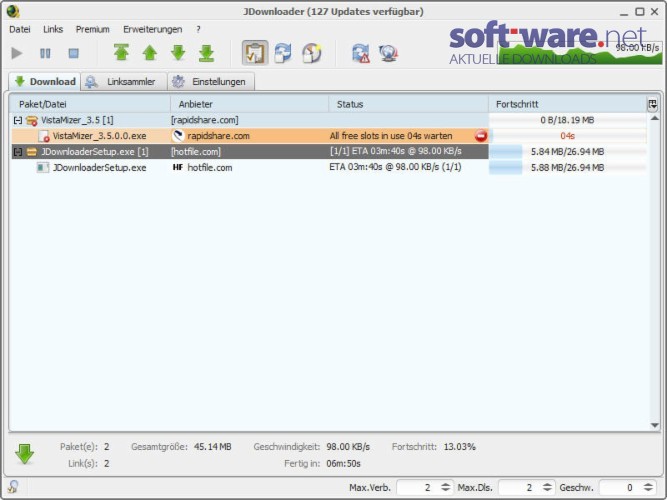The image size is (667, 500).
Task: Open the Datei menu
Action: (x=20, y=29)
